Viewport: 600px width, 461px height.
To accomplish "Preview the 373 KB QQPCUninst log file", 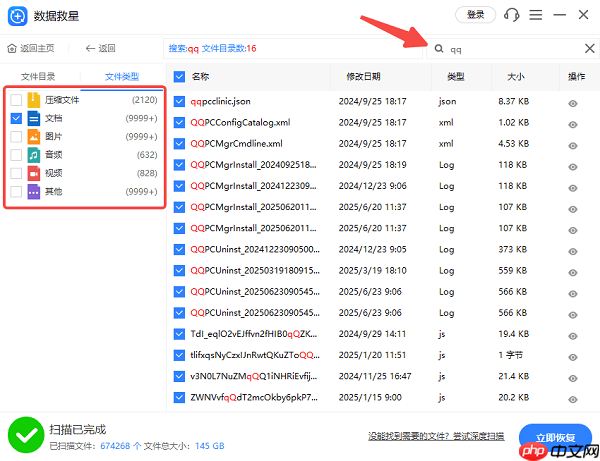I will click(572, 252).
